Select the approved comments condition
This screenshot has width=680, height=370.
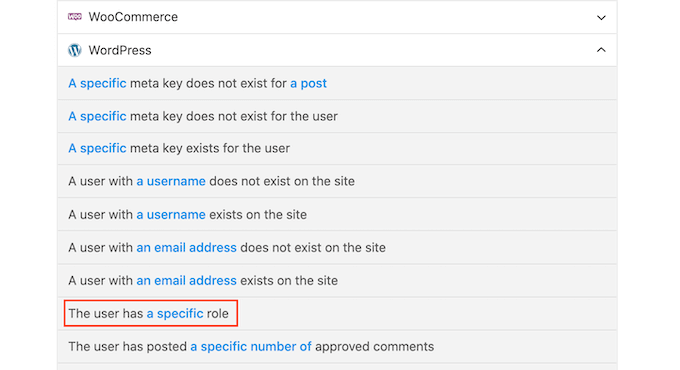pos(337,347)
